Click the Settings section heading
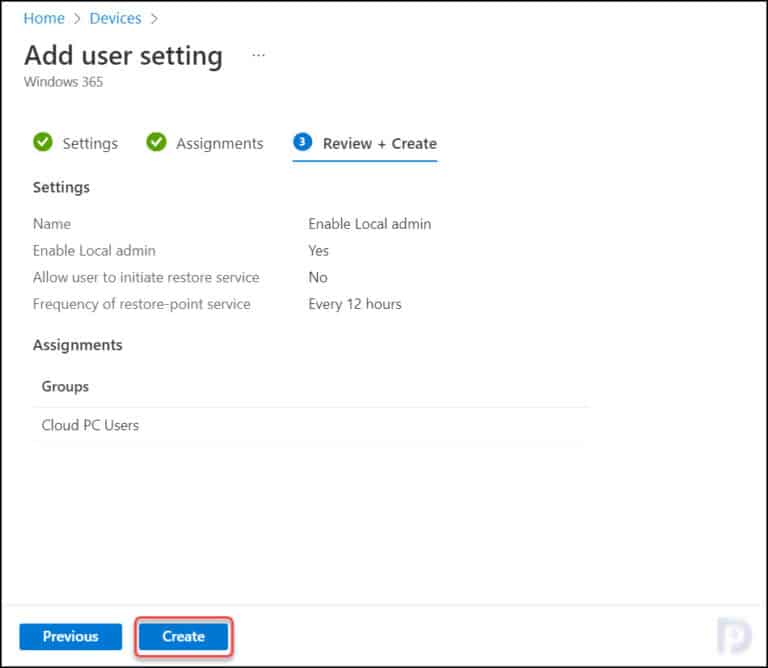The image size is (768, 668). click(x=61, y=188)
